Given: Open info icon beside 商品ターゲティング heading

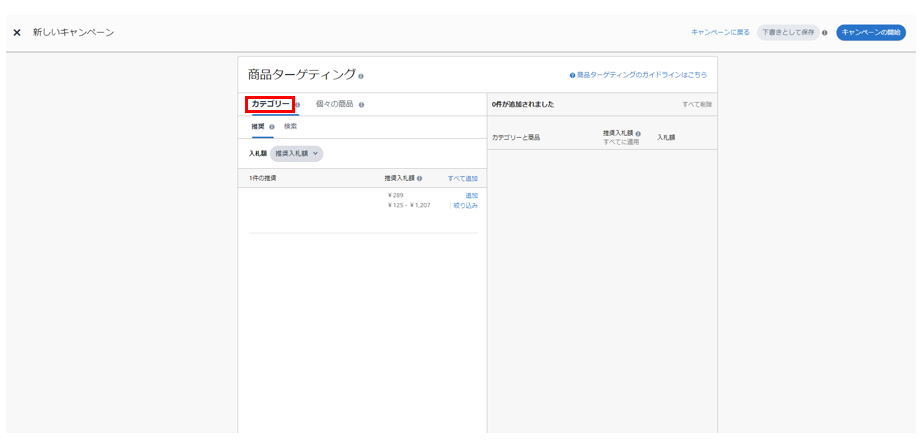Looking at the screenshot, I should point(361,76).
